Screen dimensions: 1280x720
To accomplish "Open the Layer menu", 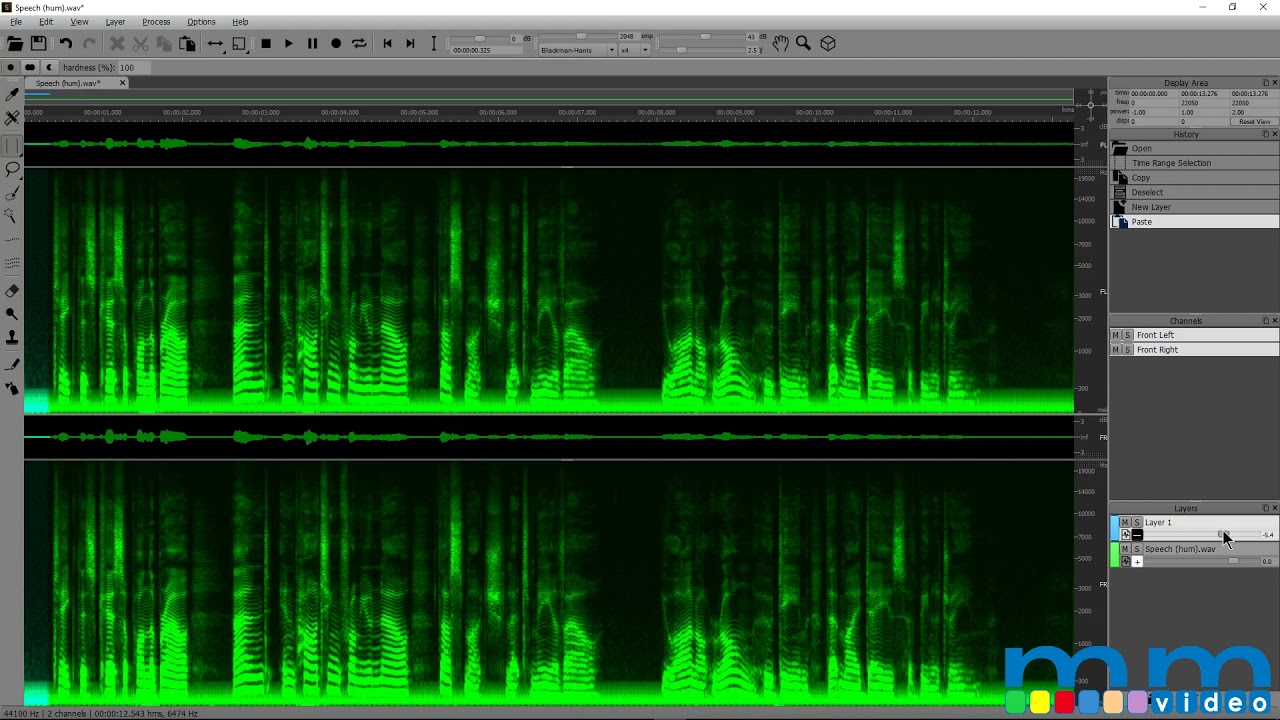I will pos(115,22).
